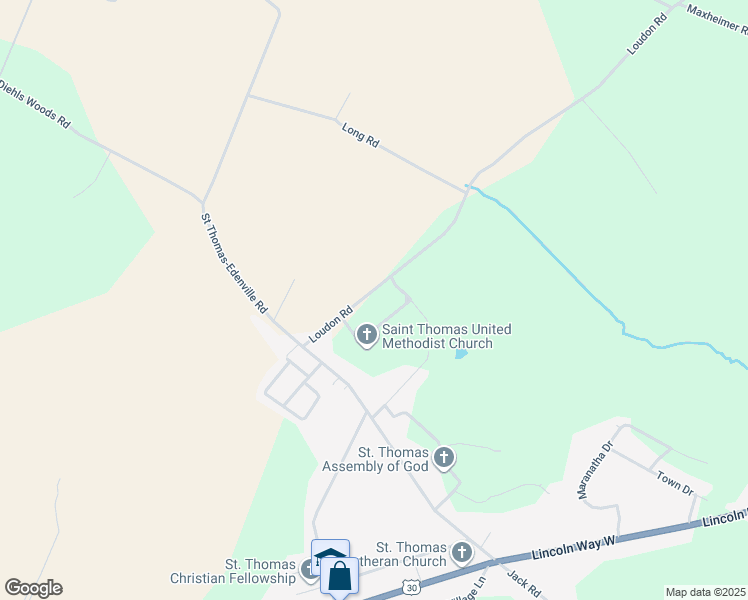Click the US Route 30 shield
This screenshot has width=748, height=600.
click(412, 588)
